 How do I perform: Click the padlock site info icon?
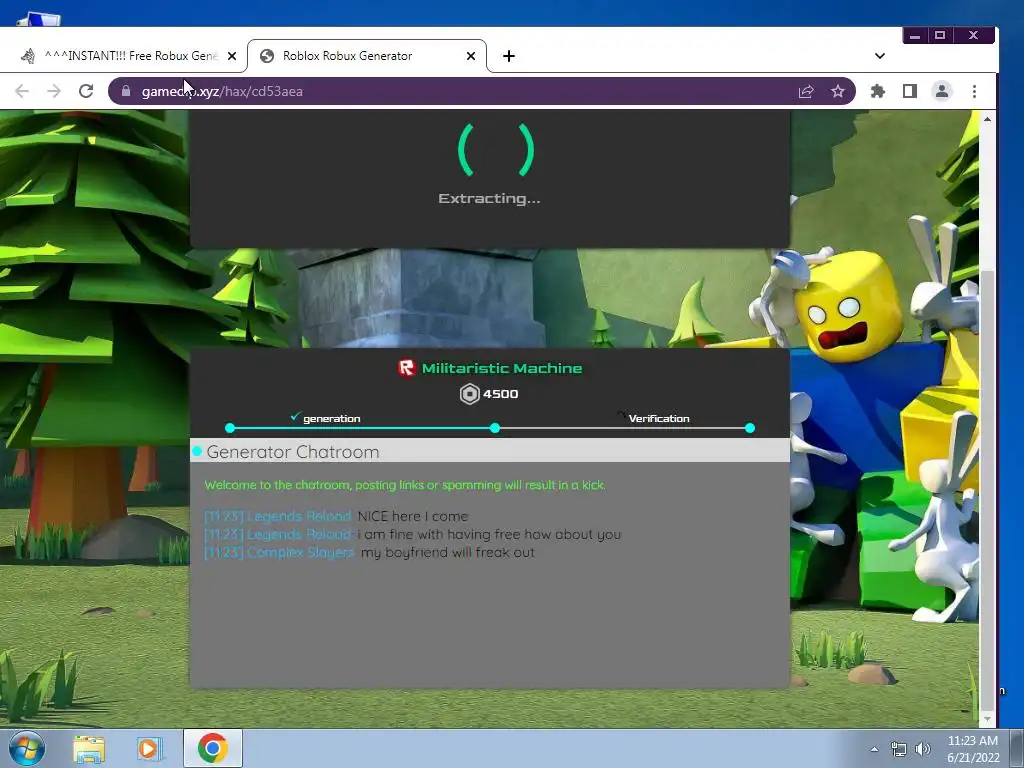126,91
